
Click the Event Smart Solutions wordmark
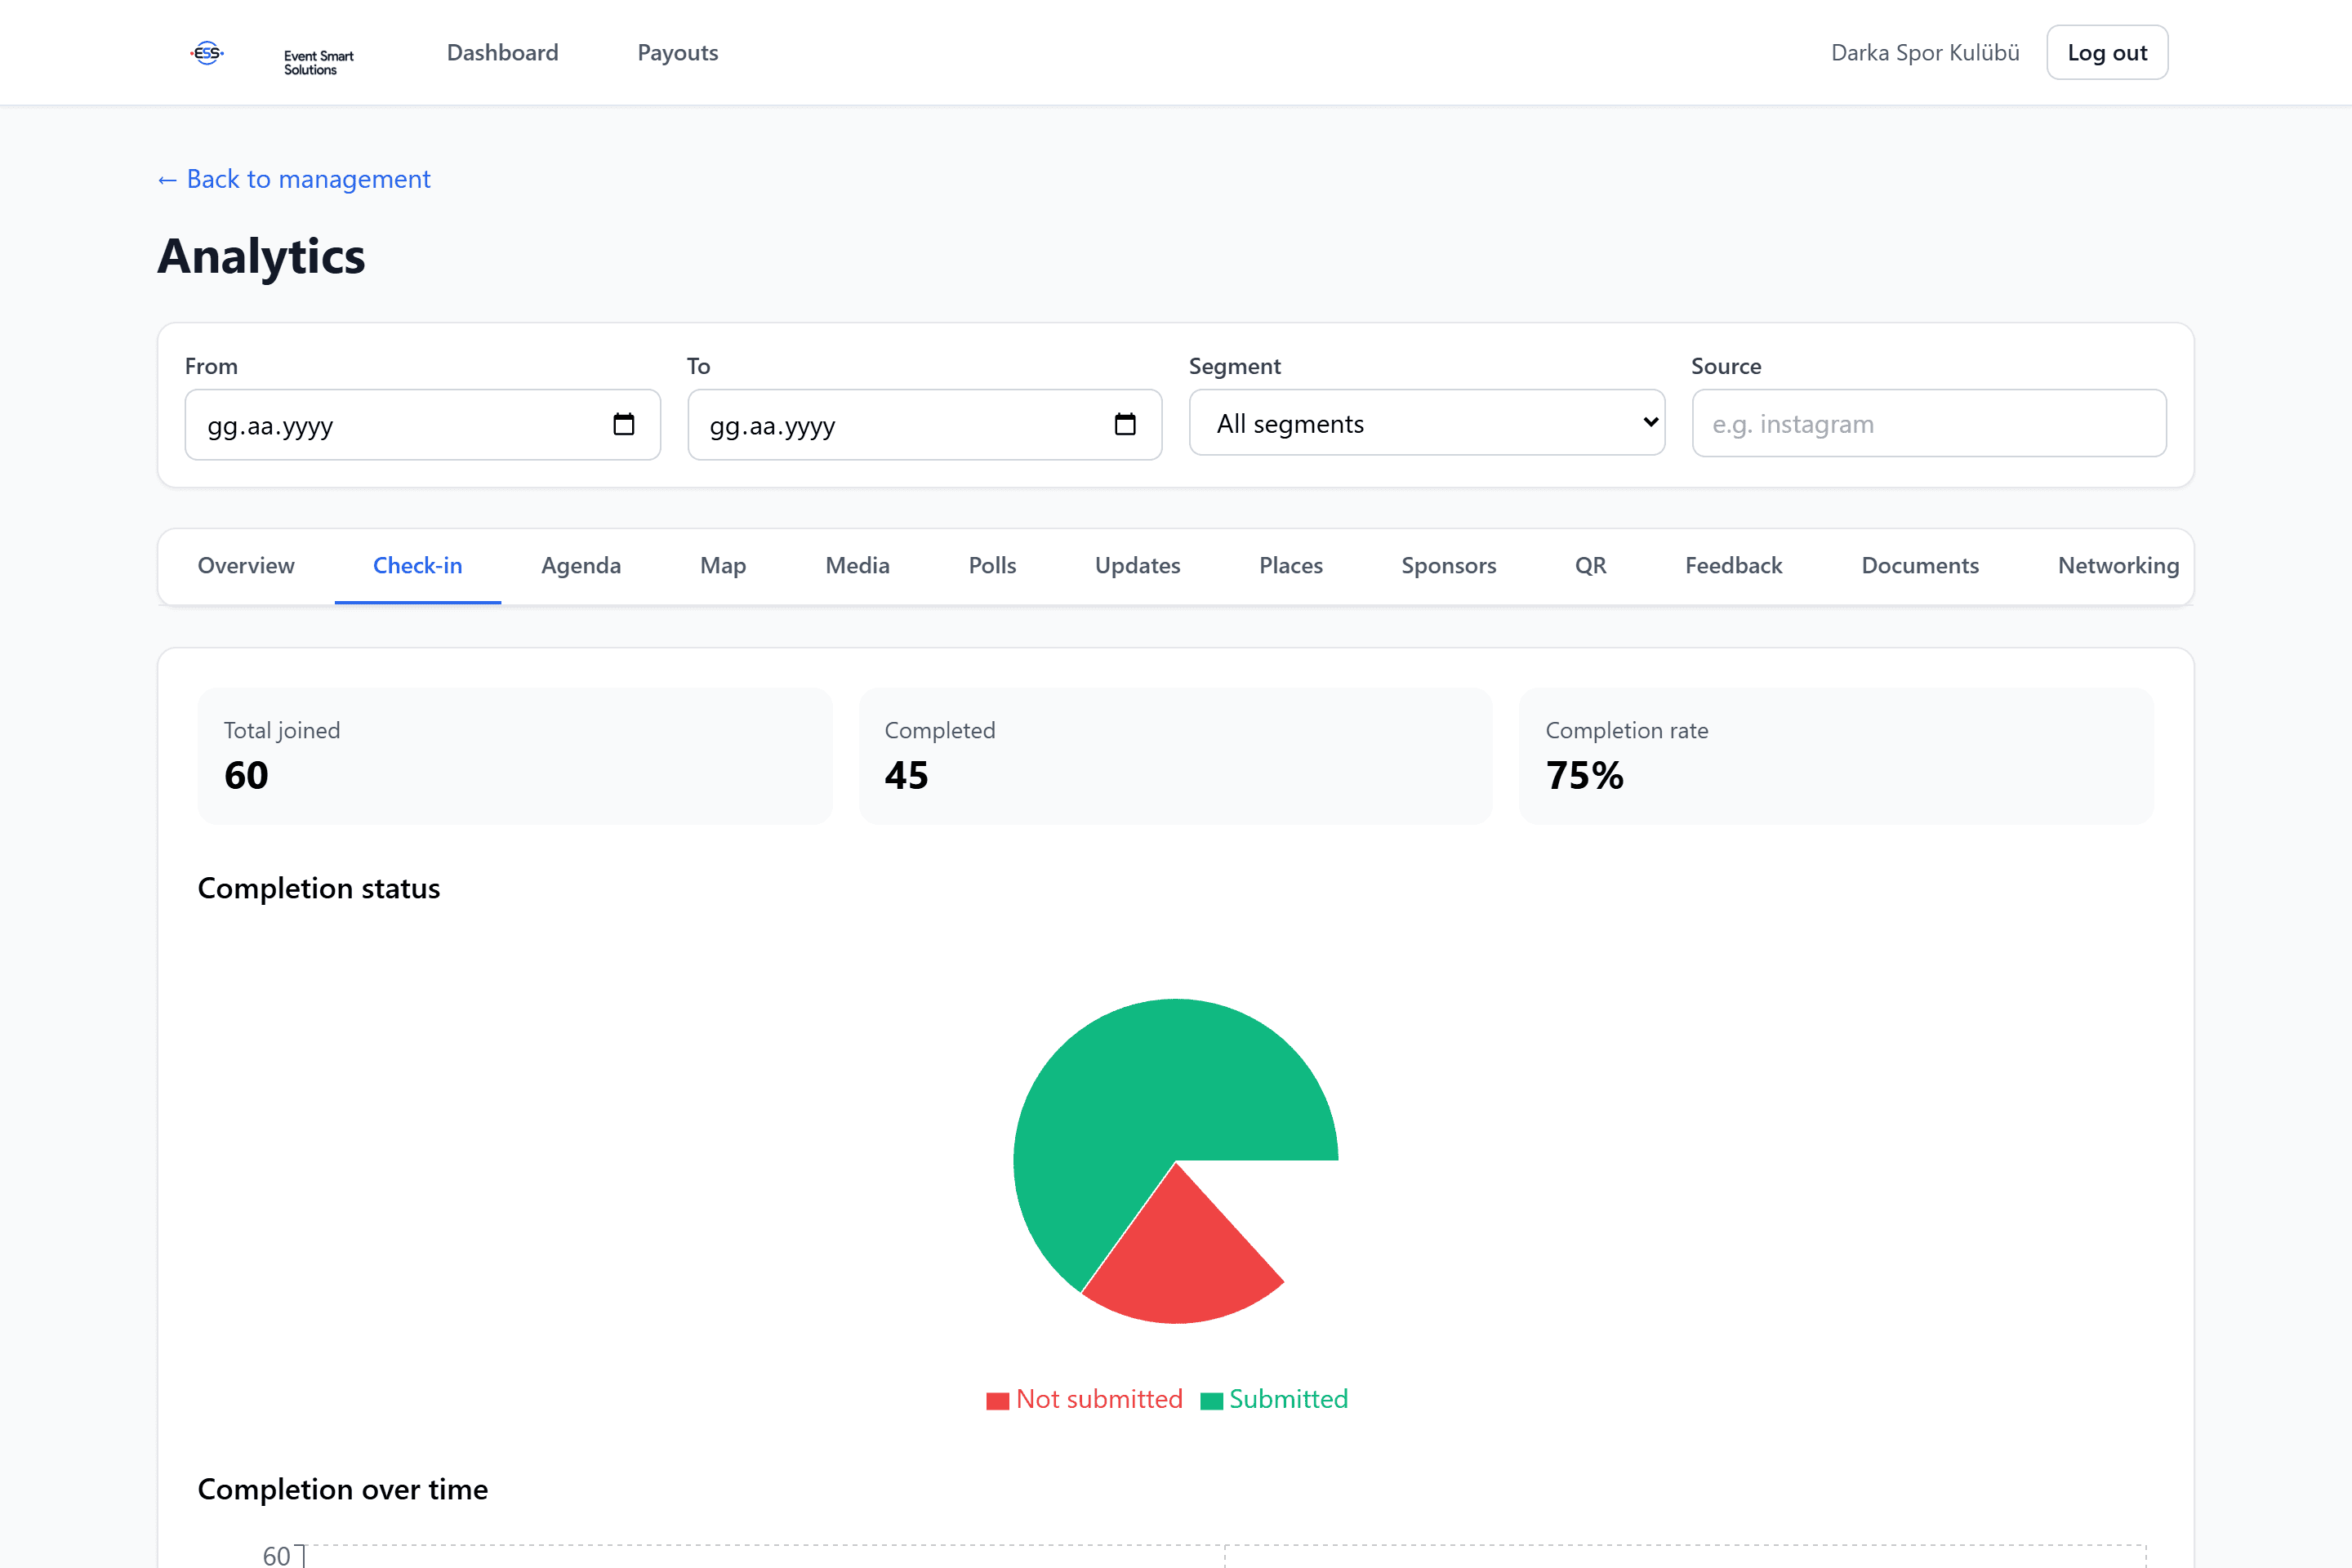pyautogui.click(x=318, y=62)
